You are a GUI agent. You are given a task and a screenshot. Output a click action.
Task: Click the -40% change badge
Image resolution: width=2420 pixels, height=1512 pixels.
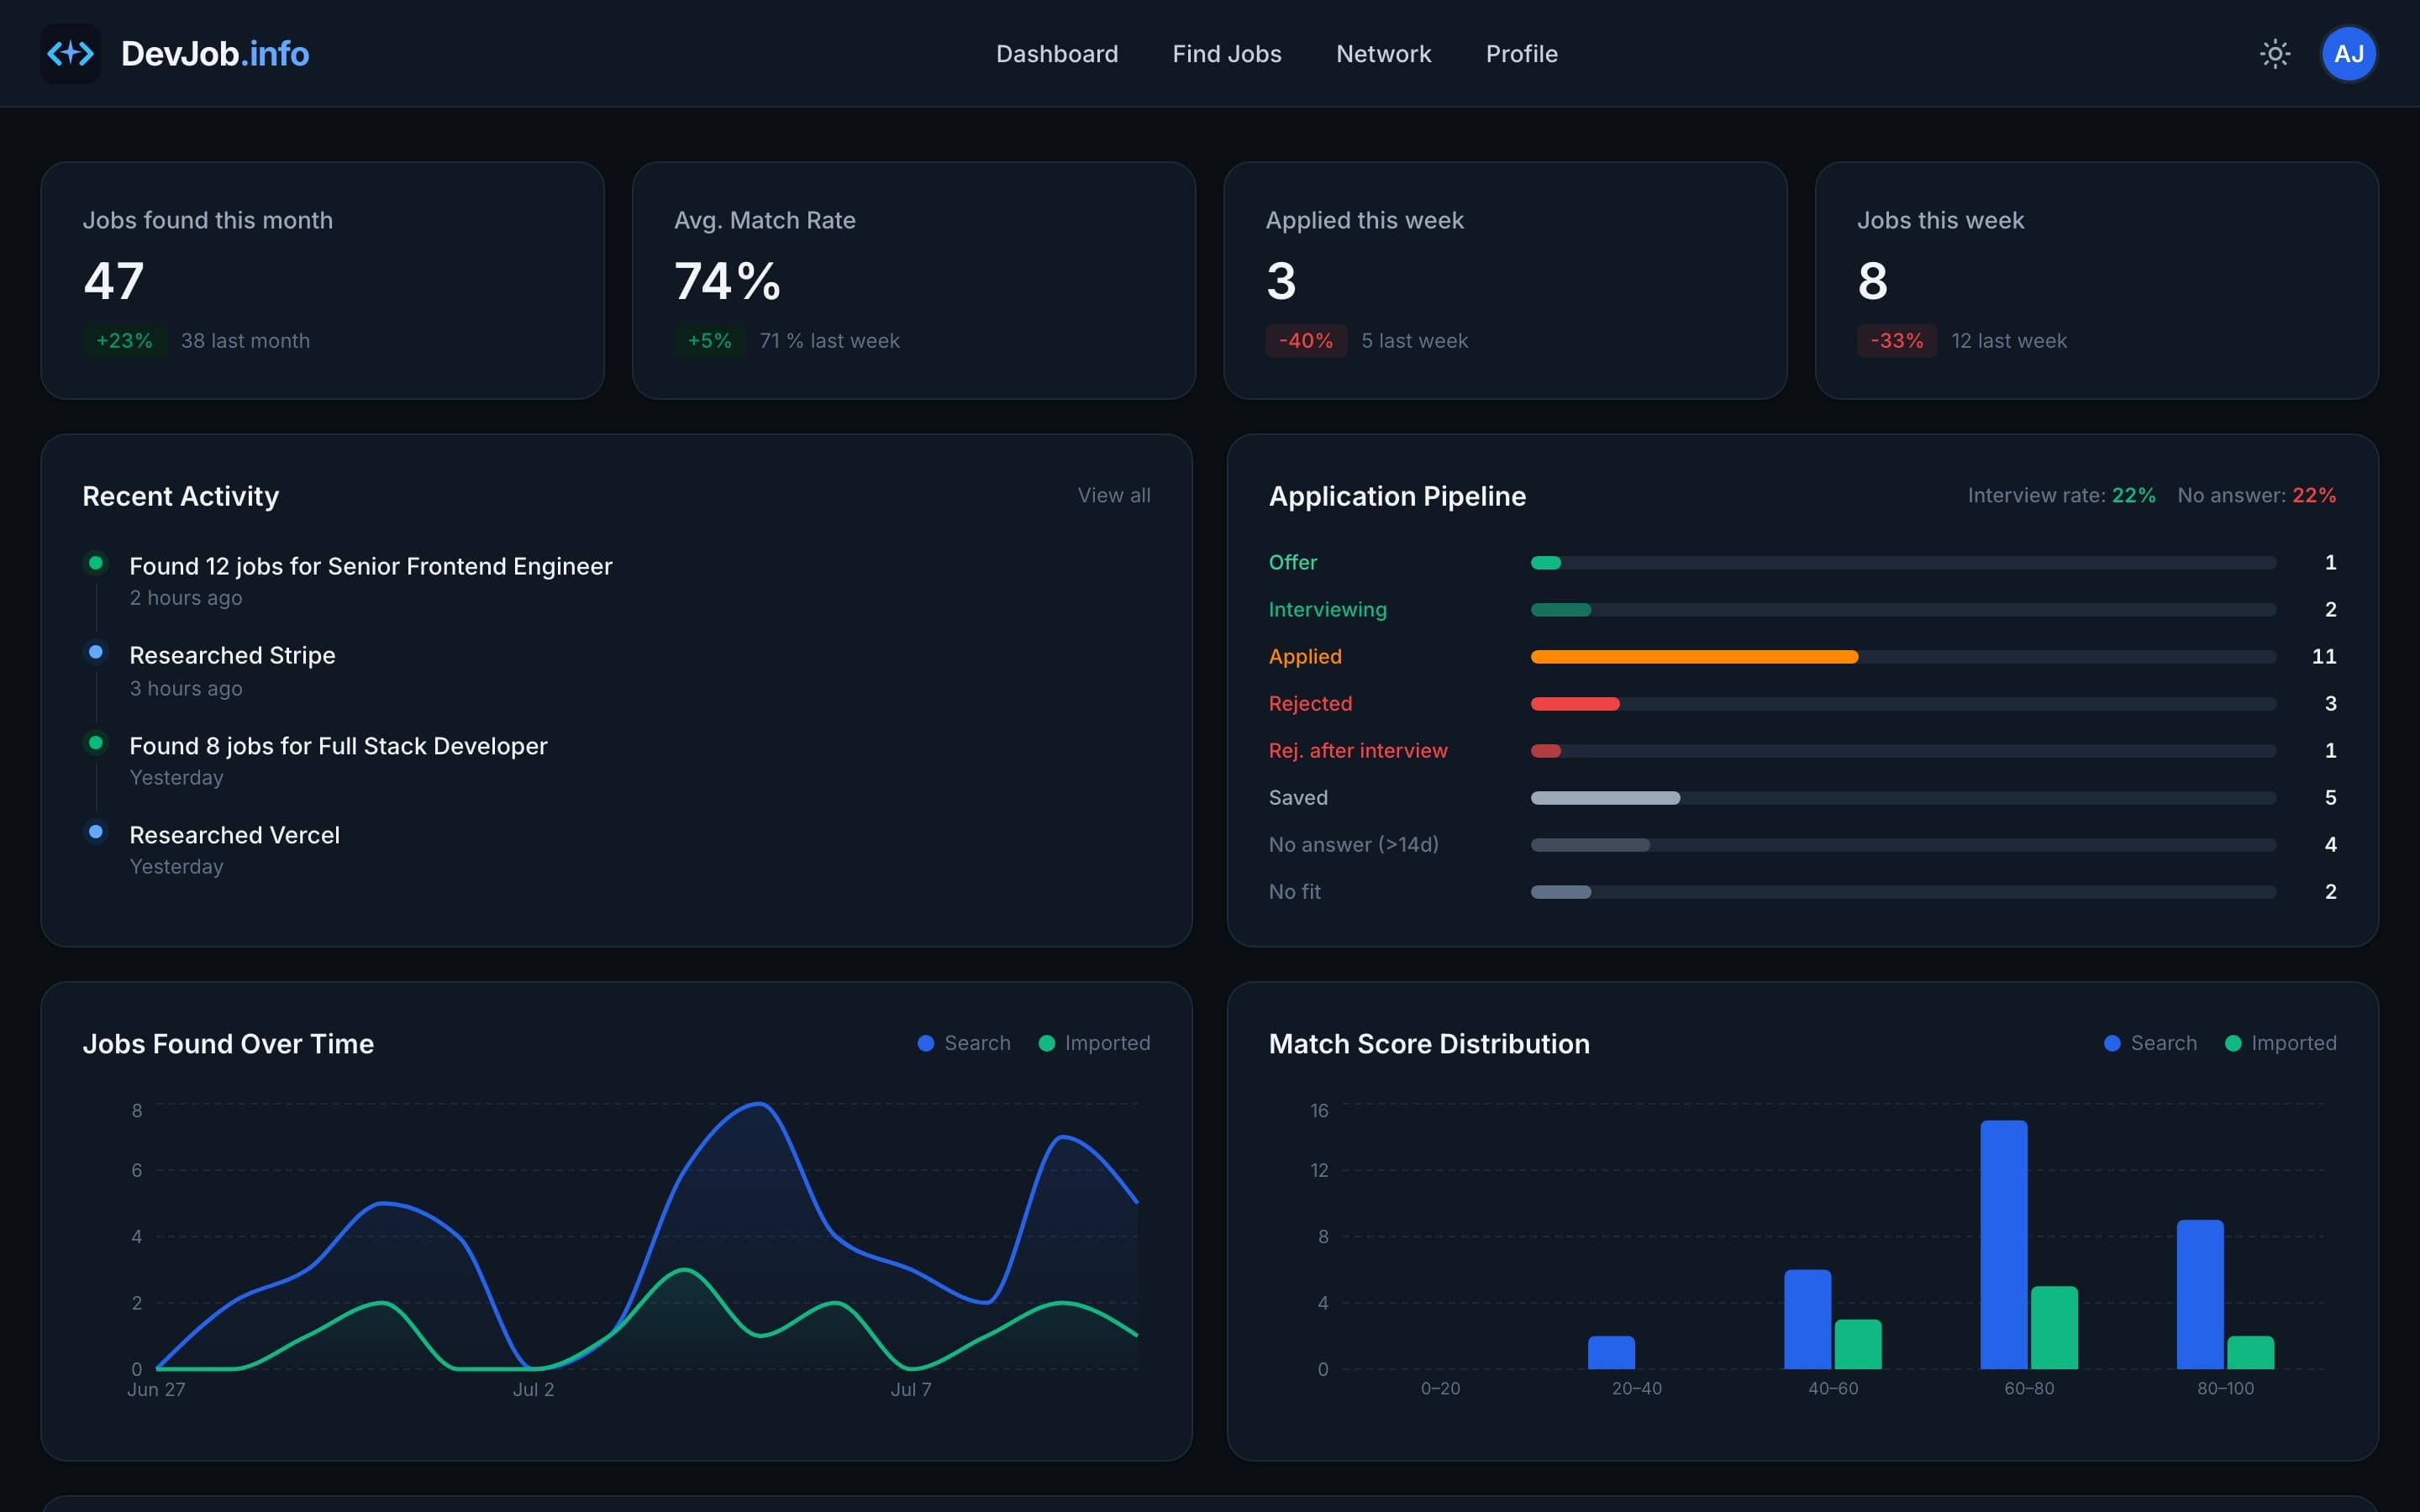pos(1306,341)
